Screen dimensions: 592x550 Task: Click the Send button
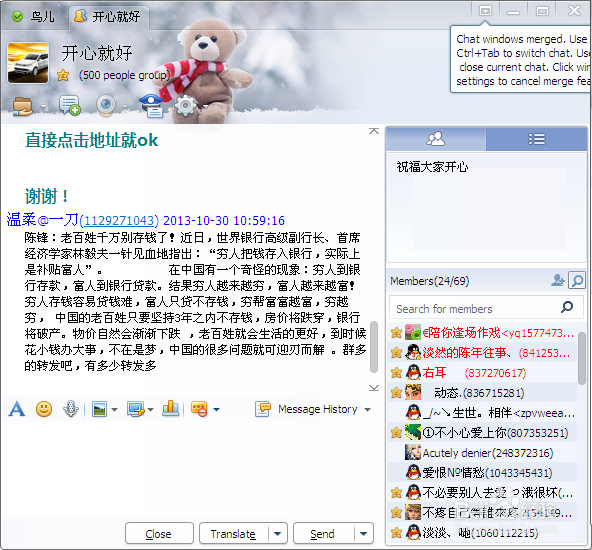pyautogui.click(x=322, y=533)
